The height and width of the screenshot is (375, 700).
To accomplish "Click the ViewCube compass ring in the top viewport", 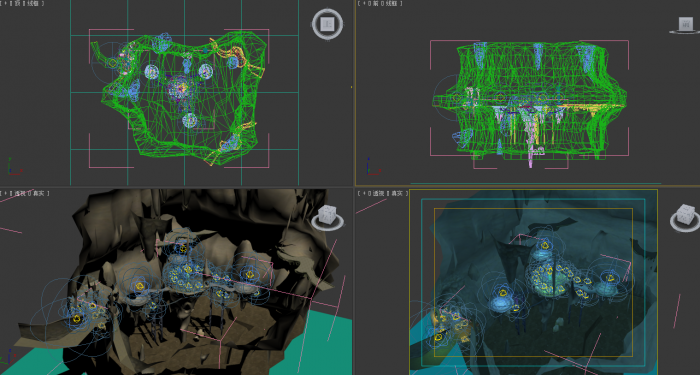I will (x=328, y=24).
